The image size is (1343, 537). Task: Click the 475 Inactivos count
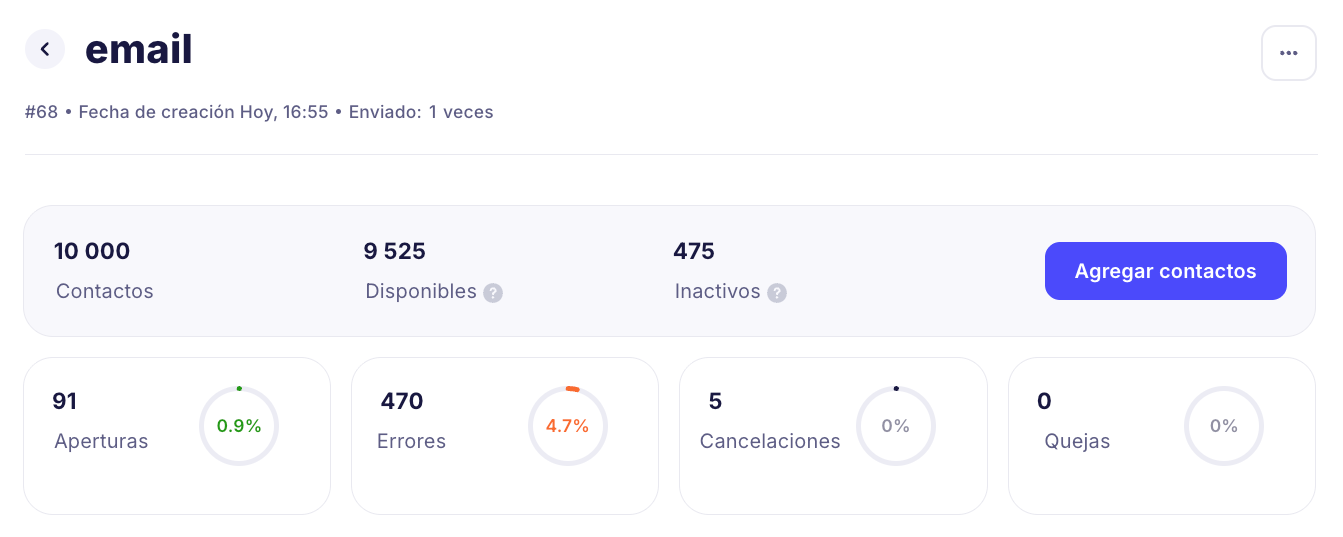tap(693, 251)
